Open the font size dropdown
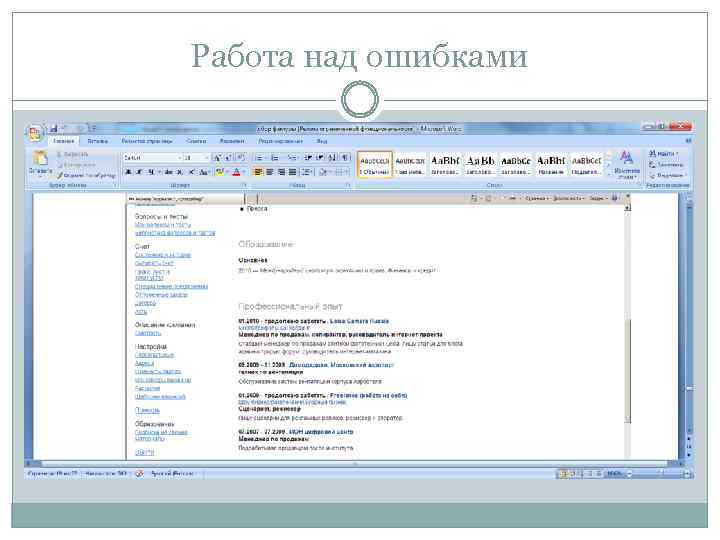The image size is (720, 540). 206,158
